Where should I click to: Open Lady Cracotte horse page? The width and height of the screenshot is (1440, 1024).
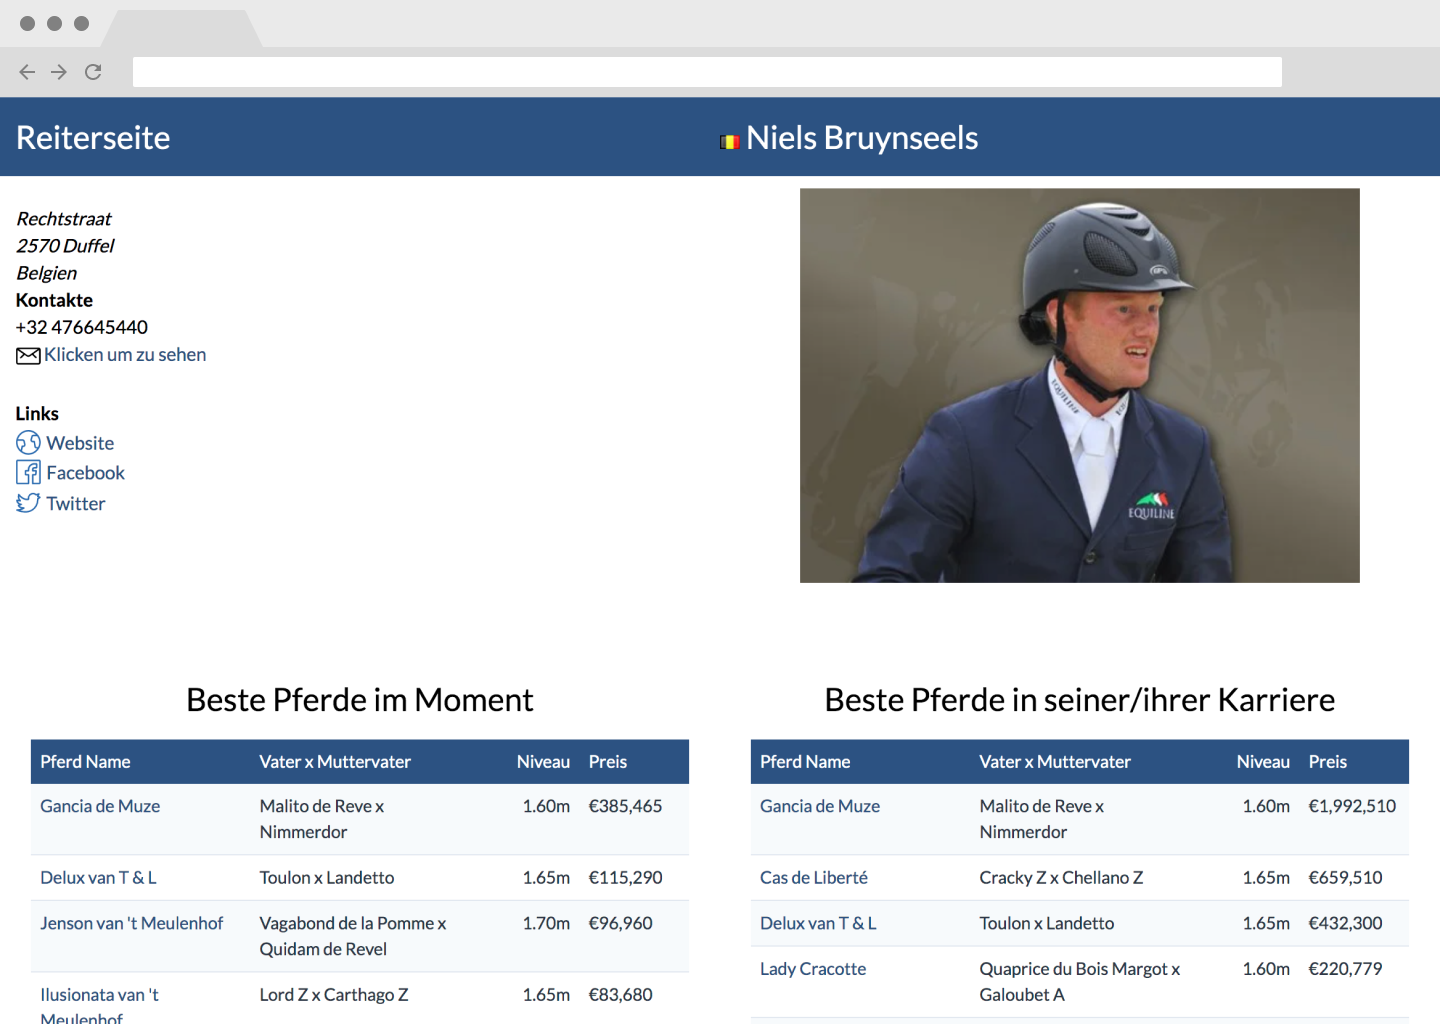click(x=813, y=969)
